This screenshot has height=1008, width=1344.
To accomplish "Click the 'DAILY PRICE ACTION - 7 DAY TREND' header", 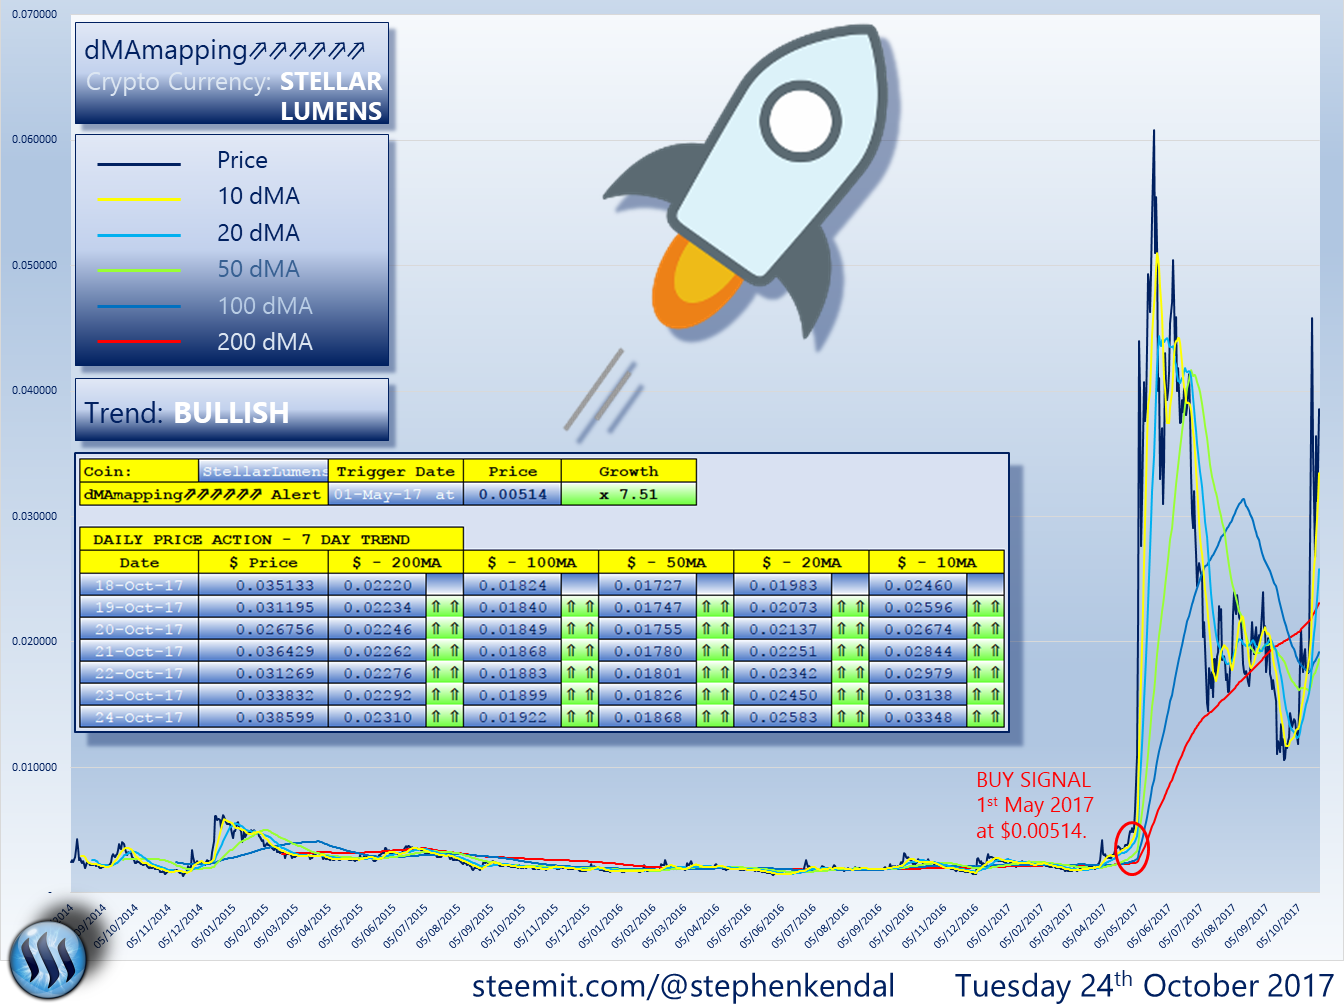I will point(271,539).
